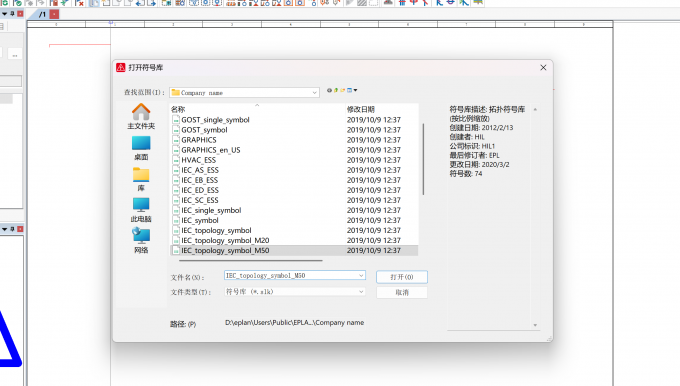
Task: Select the 此电脑 This PC shortcut
Action: click(x=141, y=210)
